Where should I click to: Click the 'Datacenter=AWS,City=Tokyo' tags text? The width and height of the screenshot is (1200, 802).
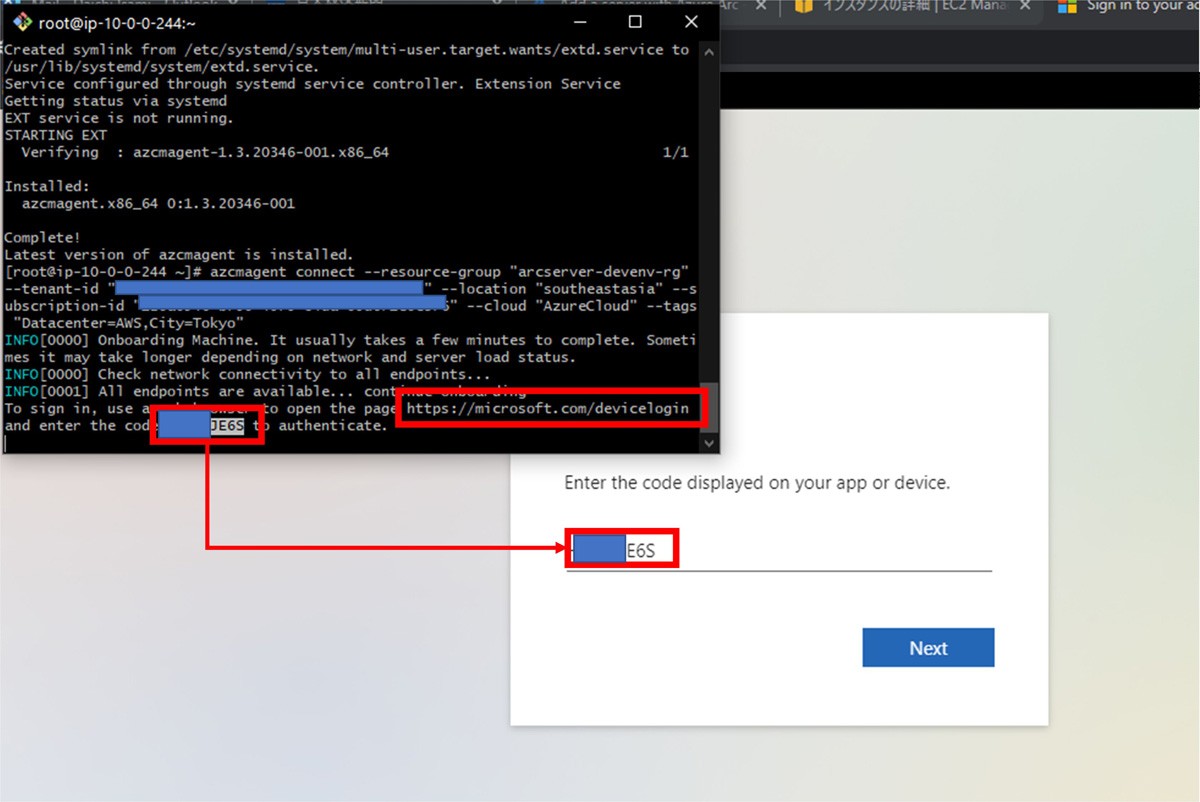pos(129,323)
